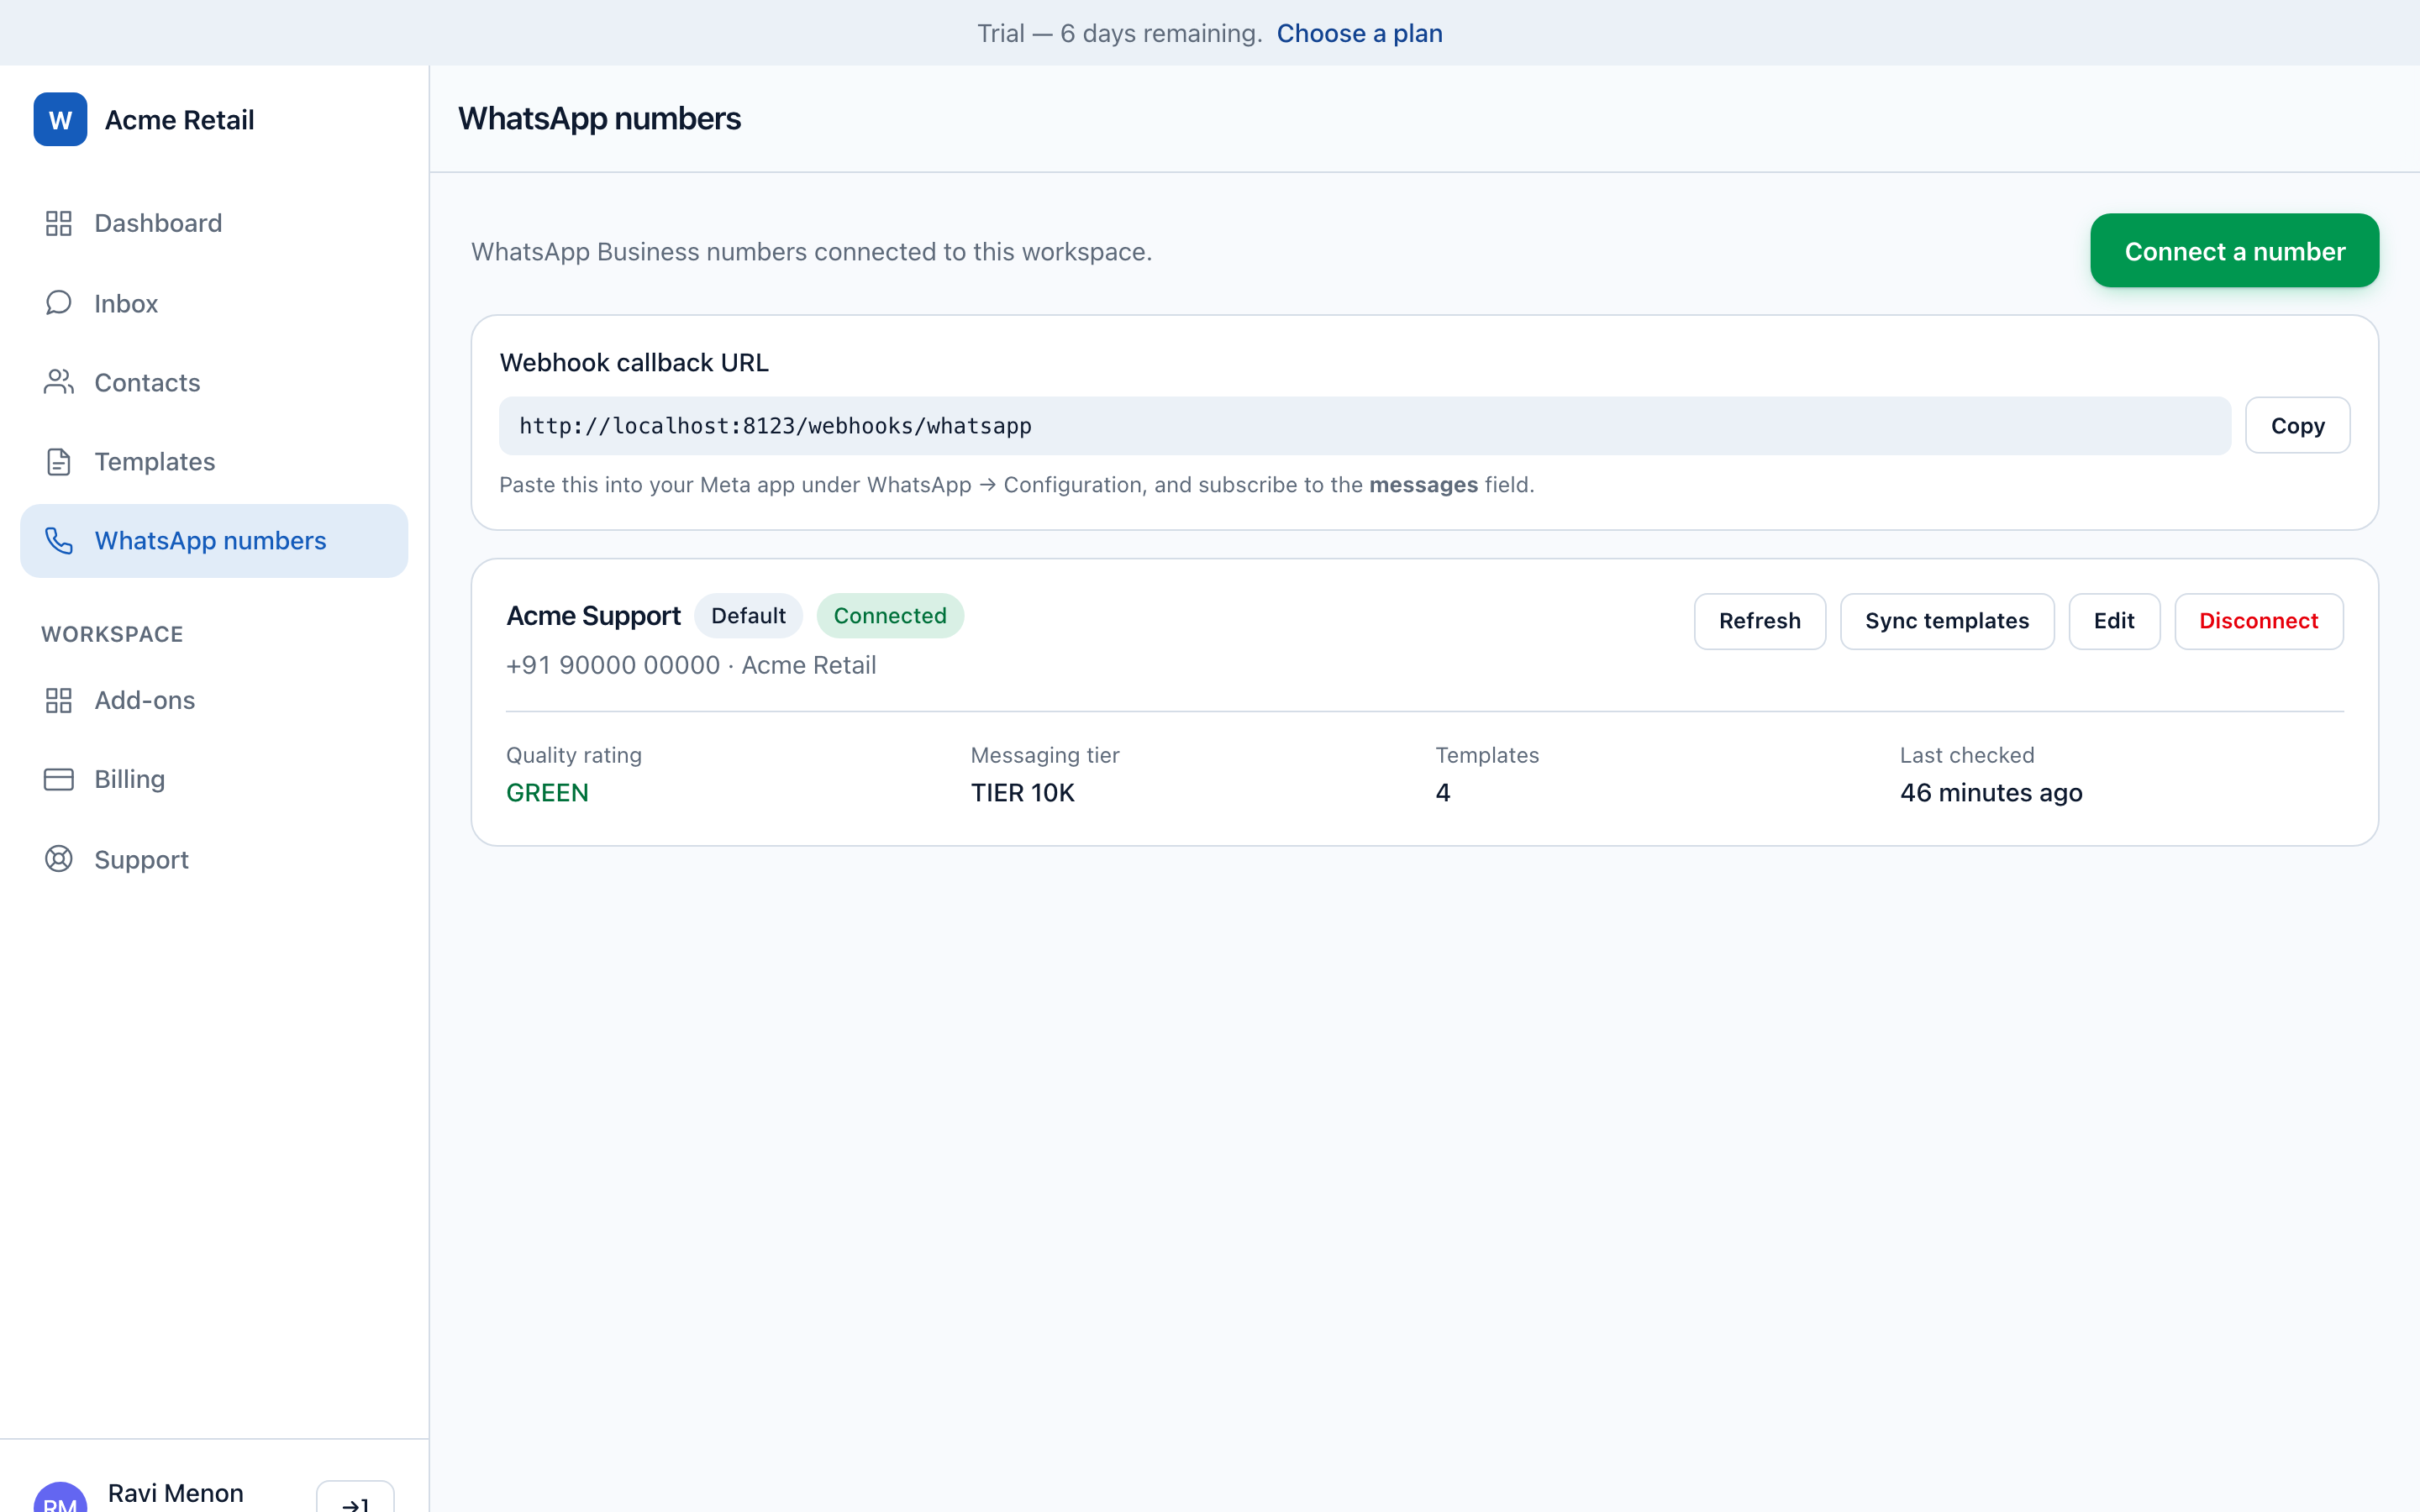Copy the webhook callback URL

tap(2297, 426)
